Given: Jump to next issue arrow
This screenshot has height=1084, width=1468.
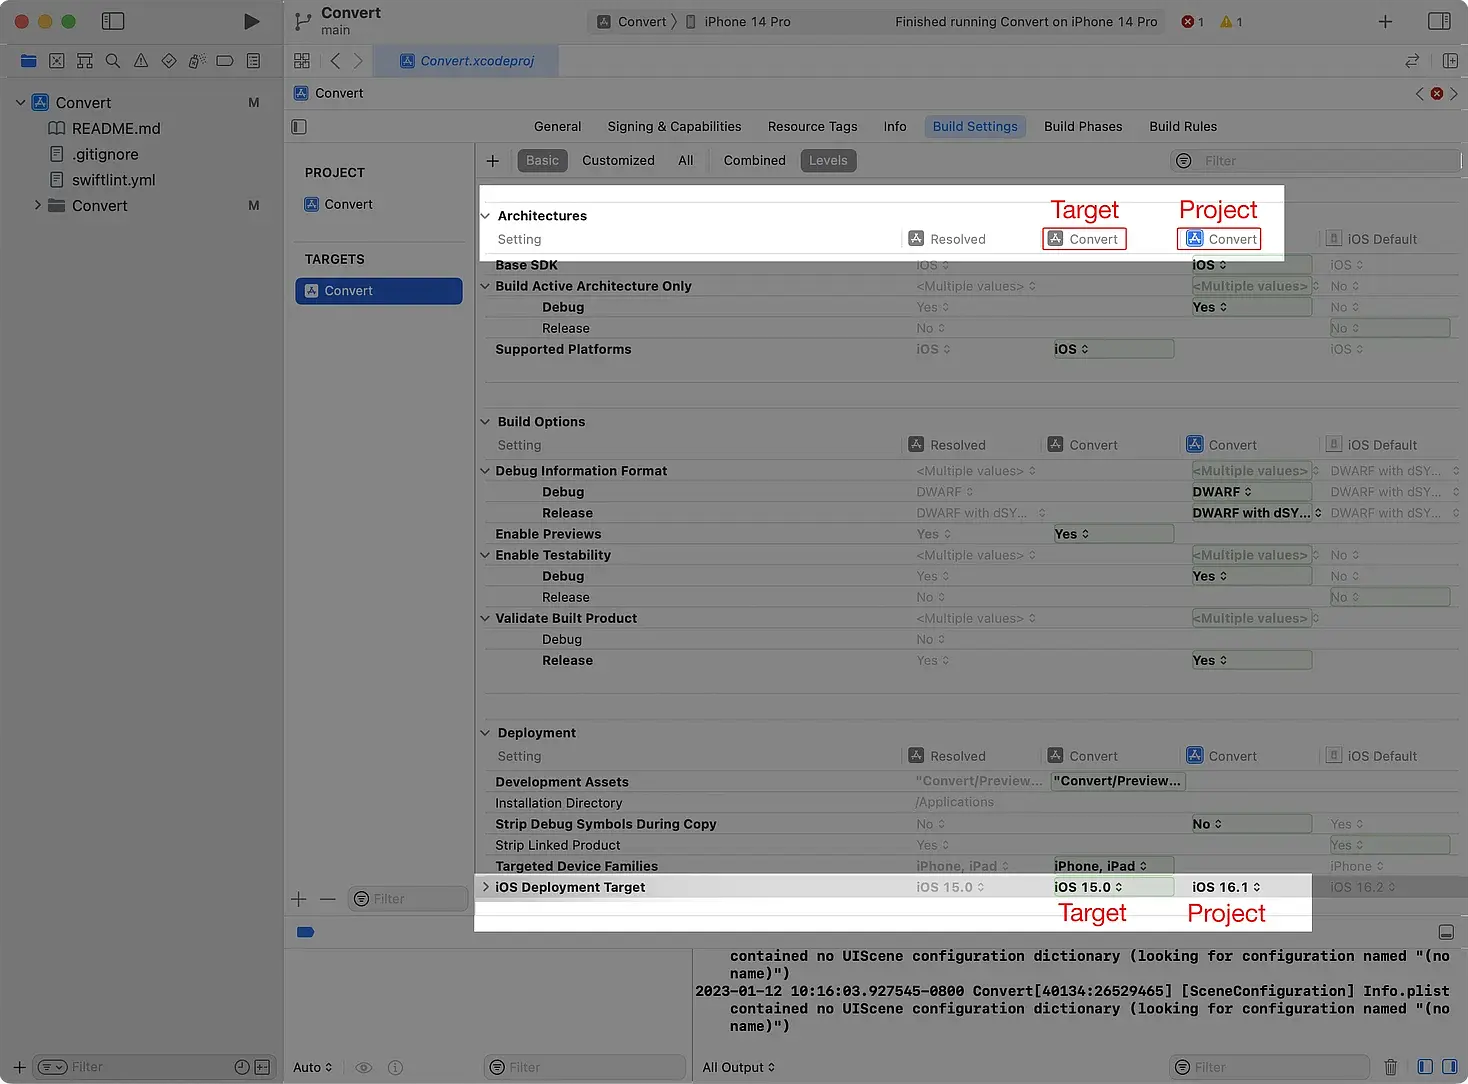Looking at the screenshot, I should [x=1454, y=93].
